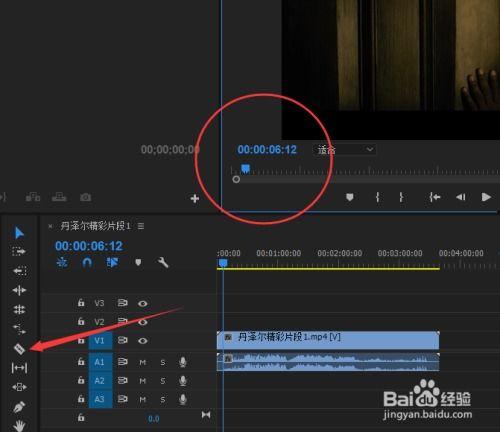Click program monitor timecode 00:00:06:12
This screenshot has height=432, width=500.
coord(267,150)
